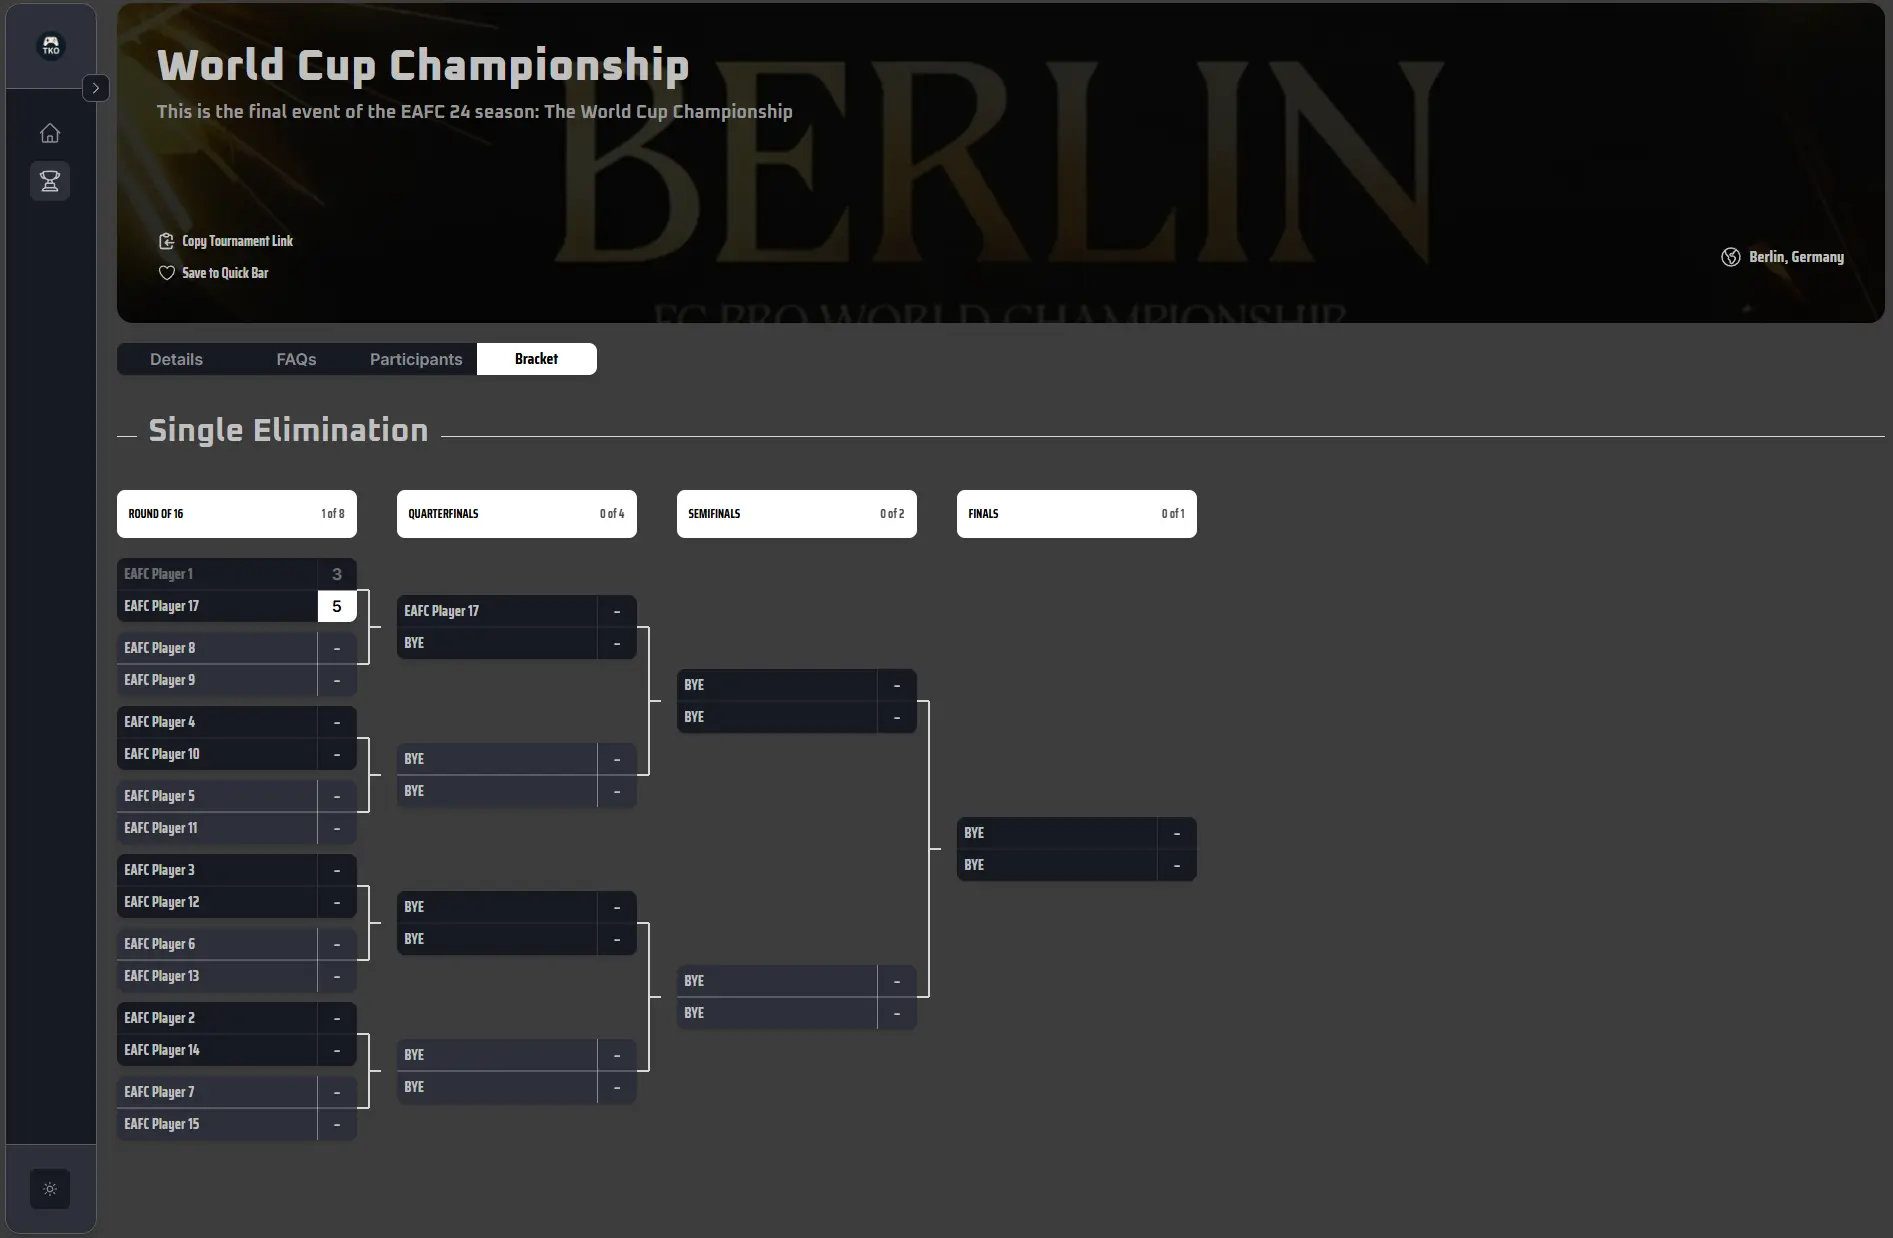Switch to the Details tab
Image resolution: width=1893 pixels, height=1238 pixels.
[x=177, y=359]
